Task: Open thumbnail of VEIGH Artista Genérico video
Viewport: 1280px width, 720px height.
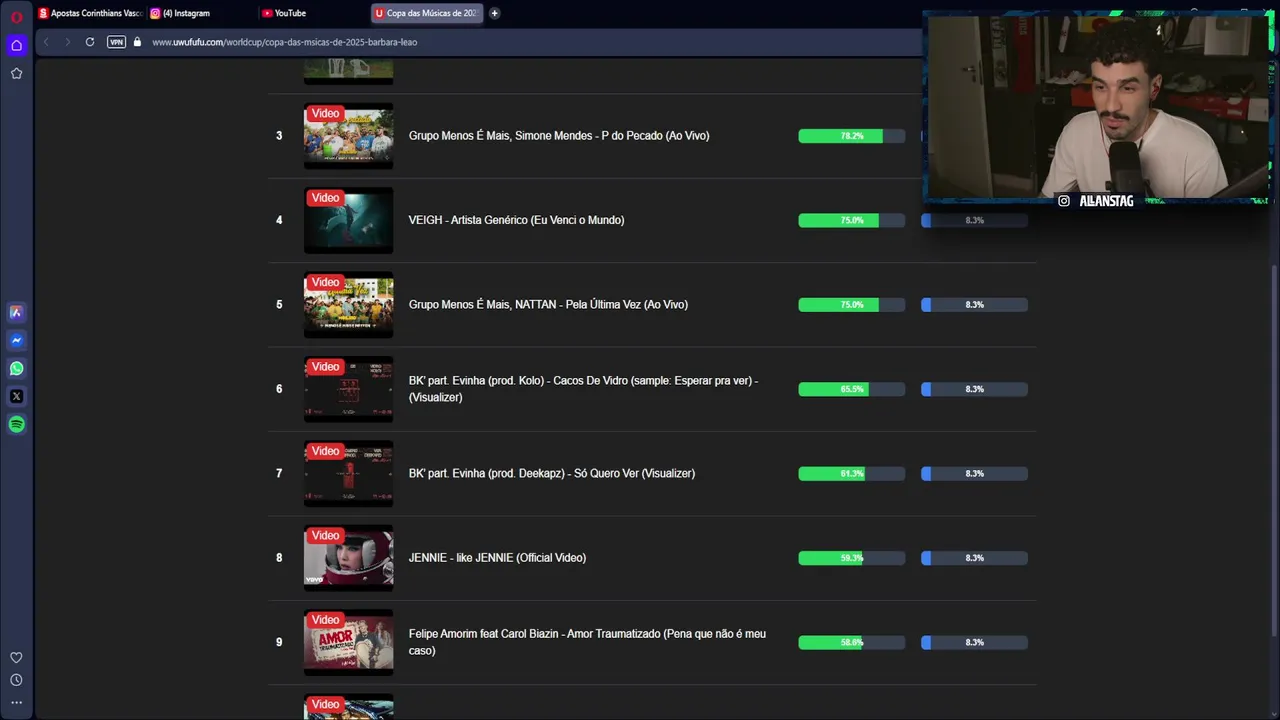Action: click(x=348, y=220)
